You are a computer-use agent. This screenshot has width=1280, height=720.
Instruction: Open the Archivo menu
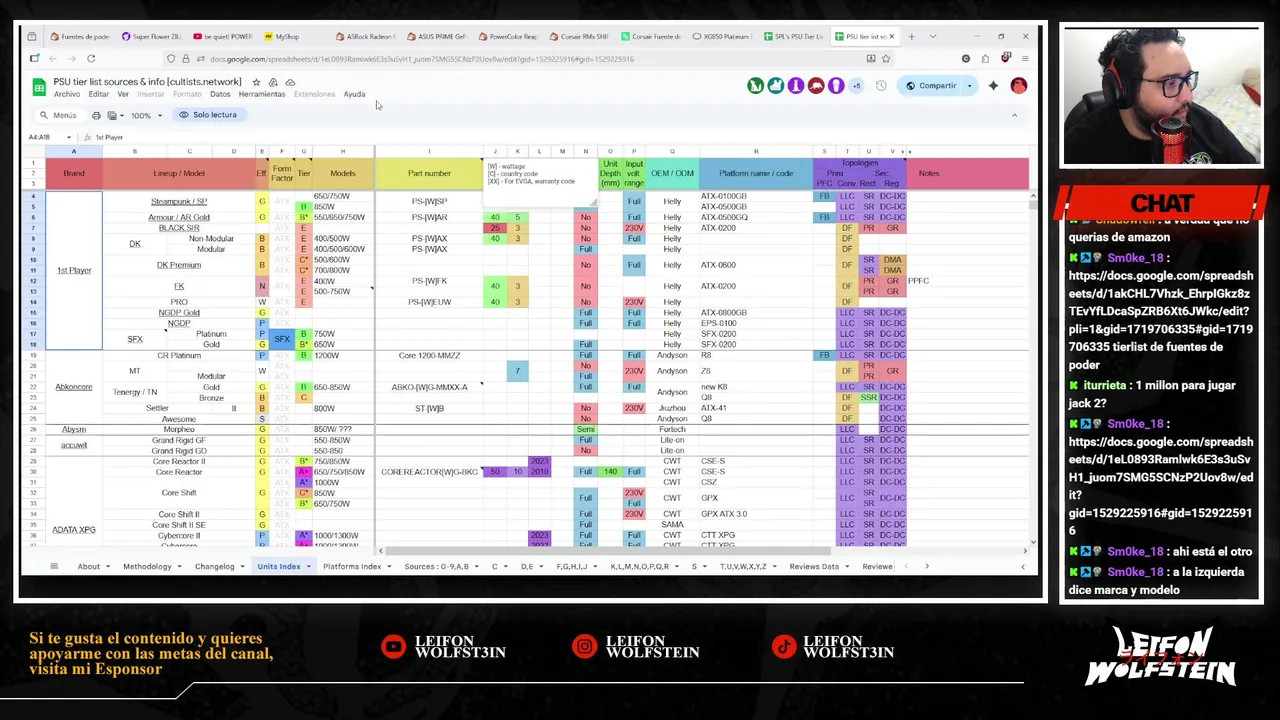tap(67, 94)
